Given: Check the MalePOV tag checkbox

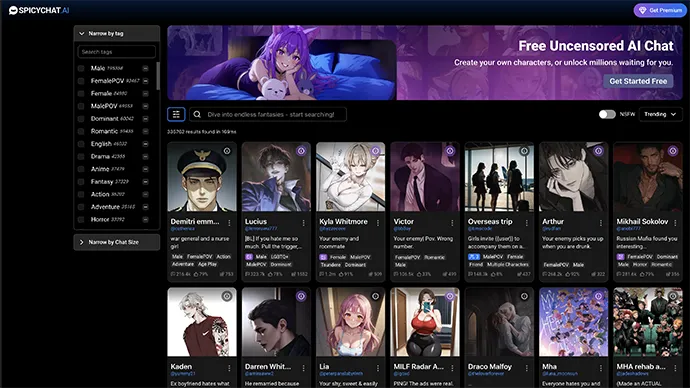Looking at the screenshot, I should 81,106.
